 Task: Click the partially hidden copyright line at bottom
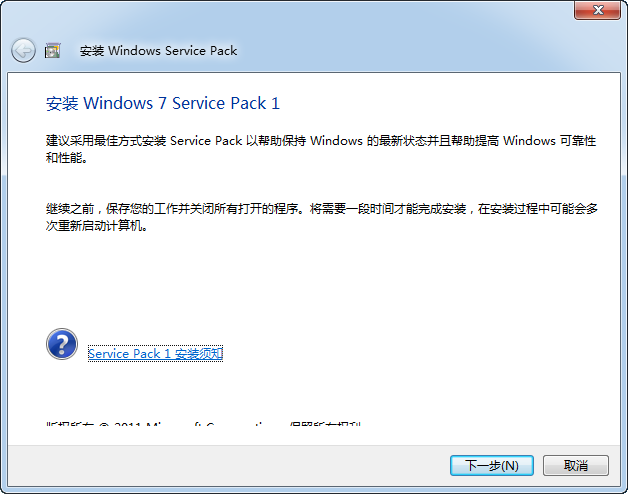tap(203, 423)
